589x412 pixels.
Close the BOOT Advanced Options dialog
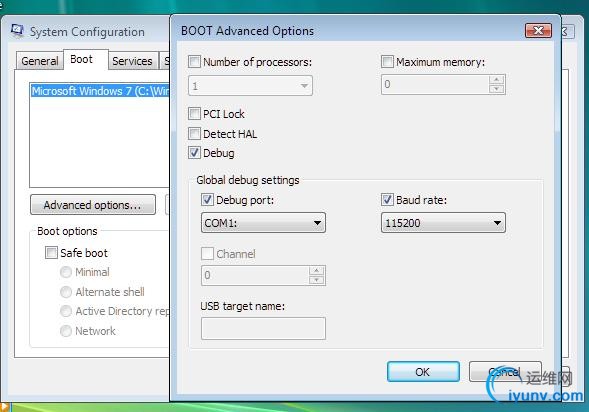click(538, 30)
